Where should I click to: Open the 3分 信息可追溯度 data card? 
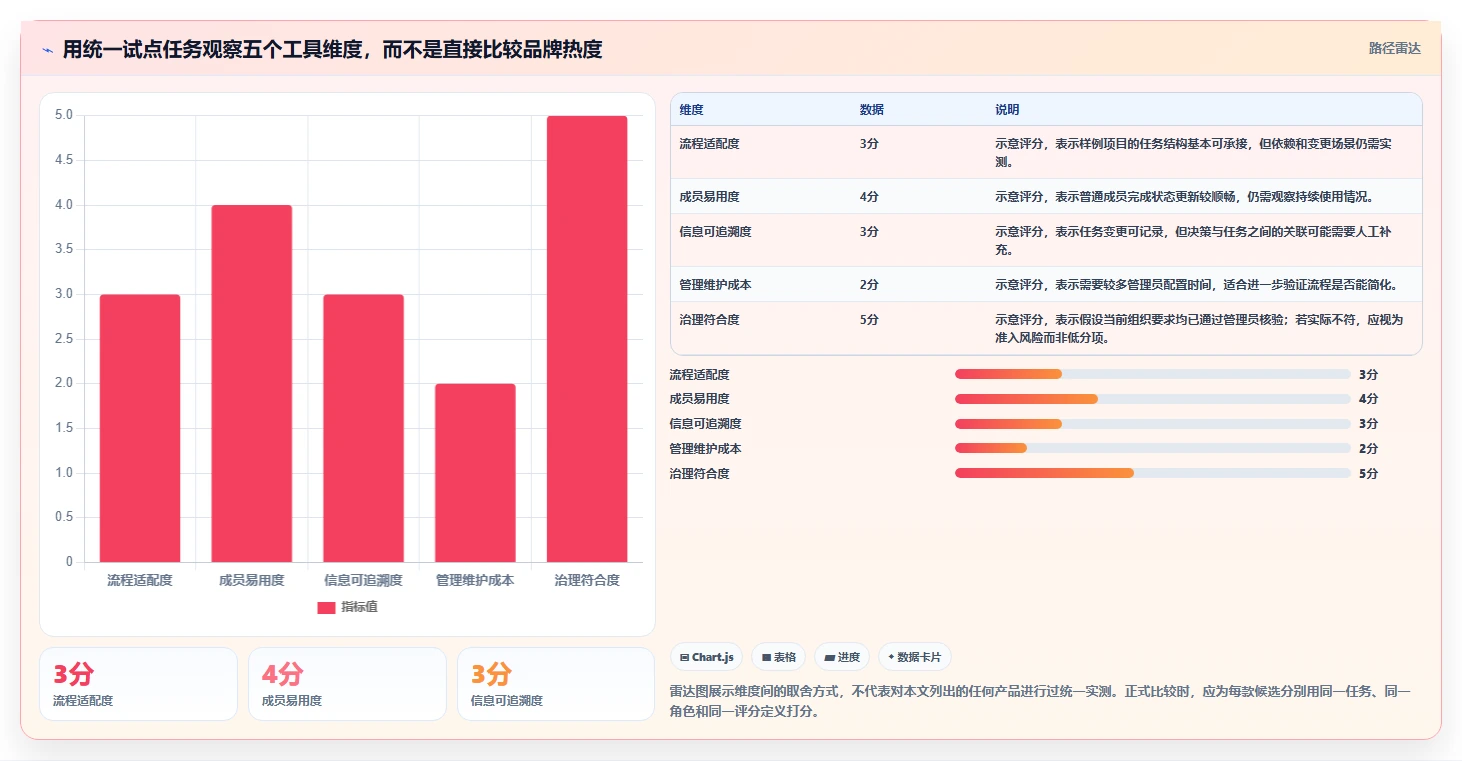556,684
